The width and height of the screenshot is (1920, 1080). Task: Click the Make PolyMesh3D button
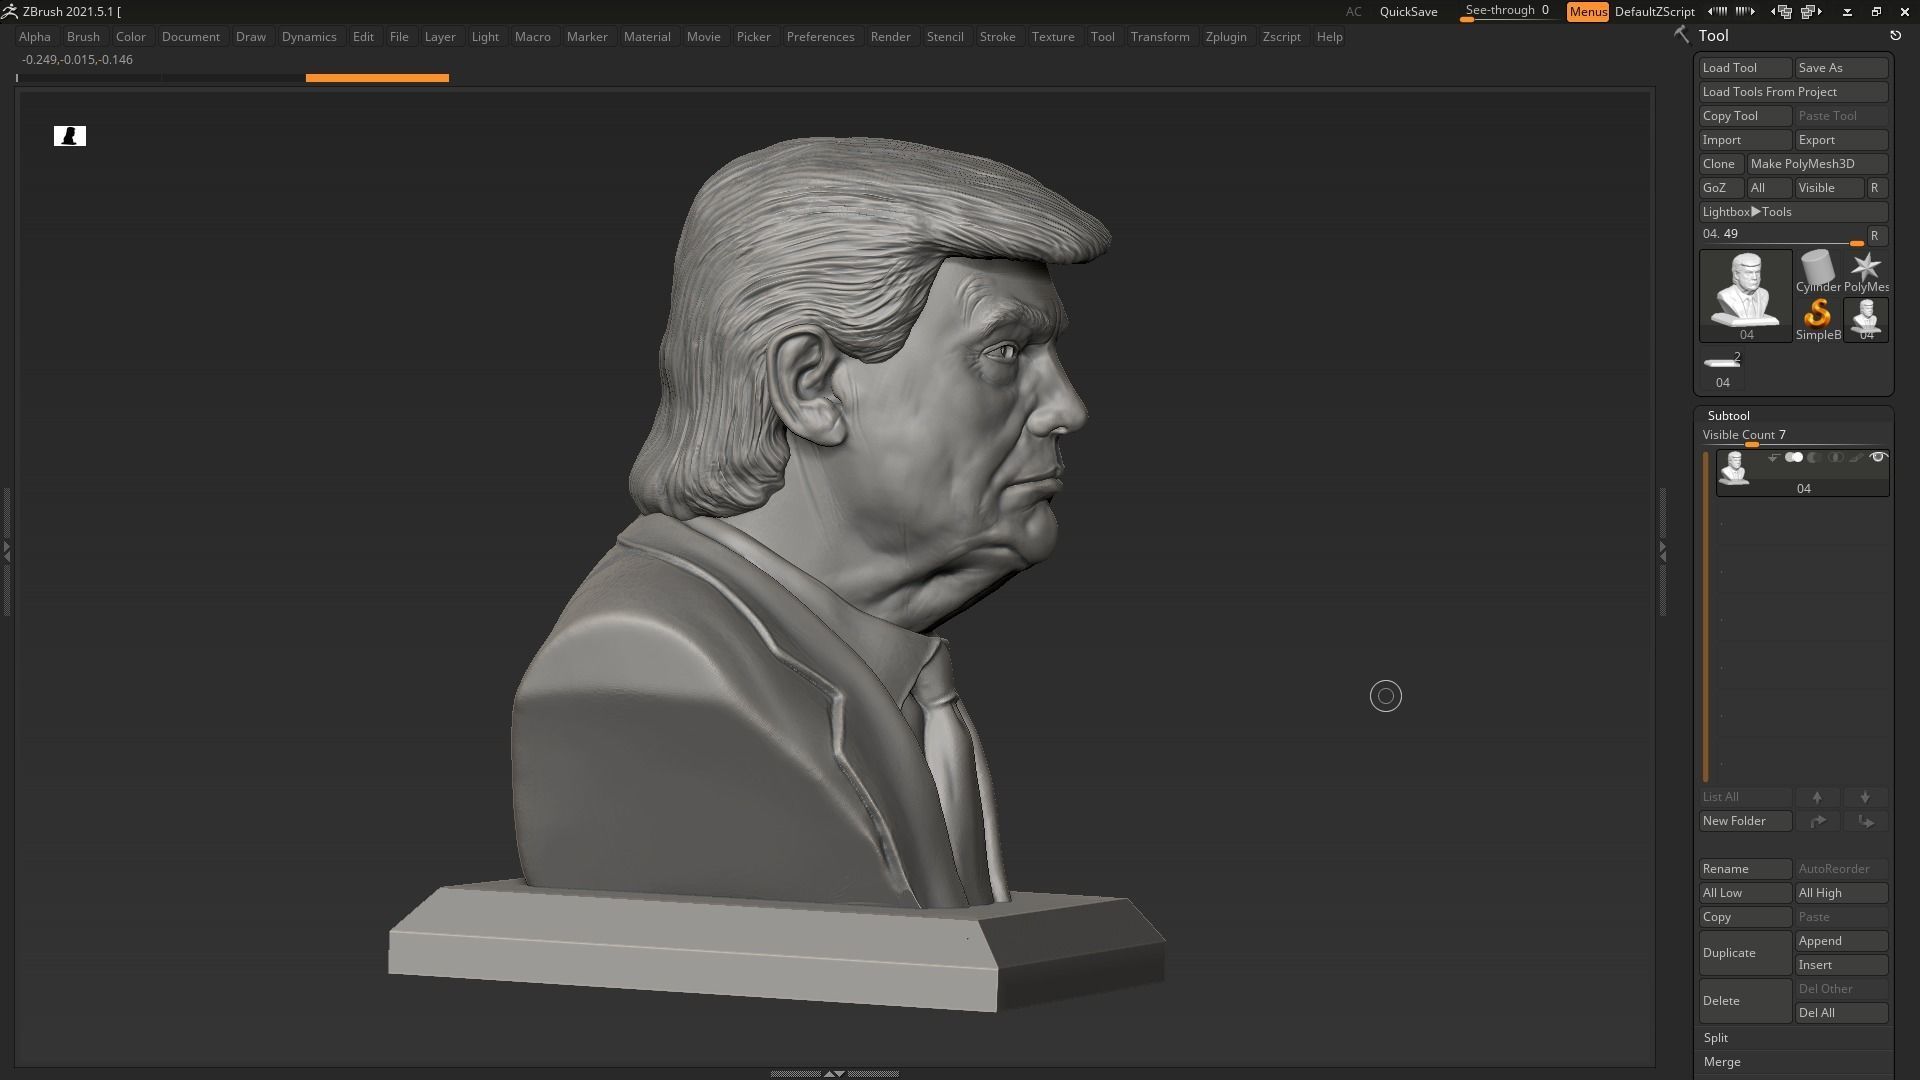[x=1817, y=163]
